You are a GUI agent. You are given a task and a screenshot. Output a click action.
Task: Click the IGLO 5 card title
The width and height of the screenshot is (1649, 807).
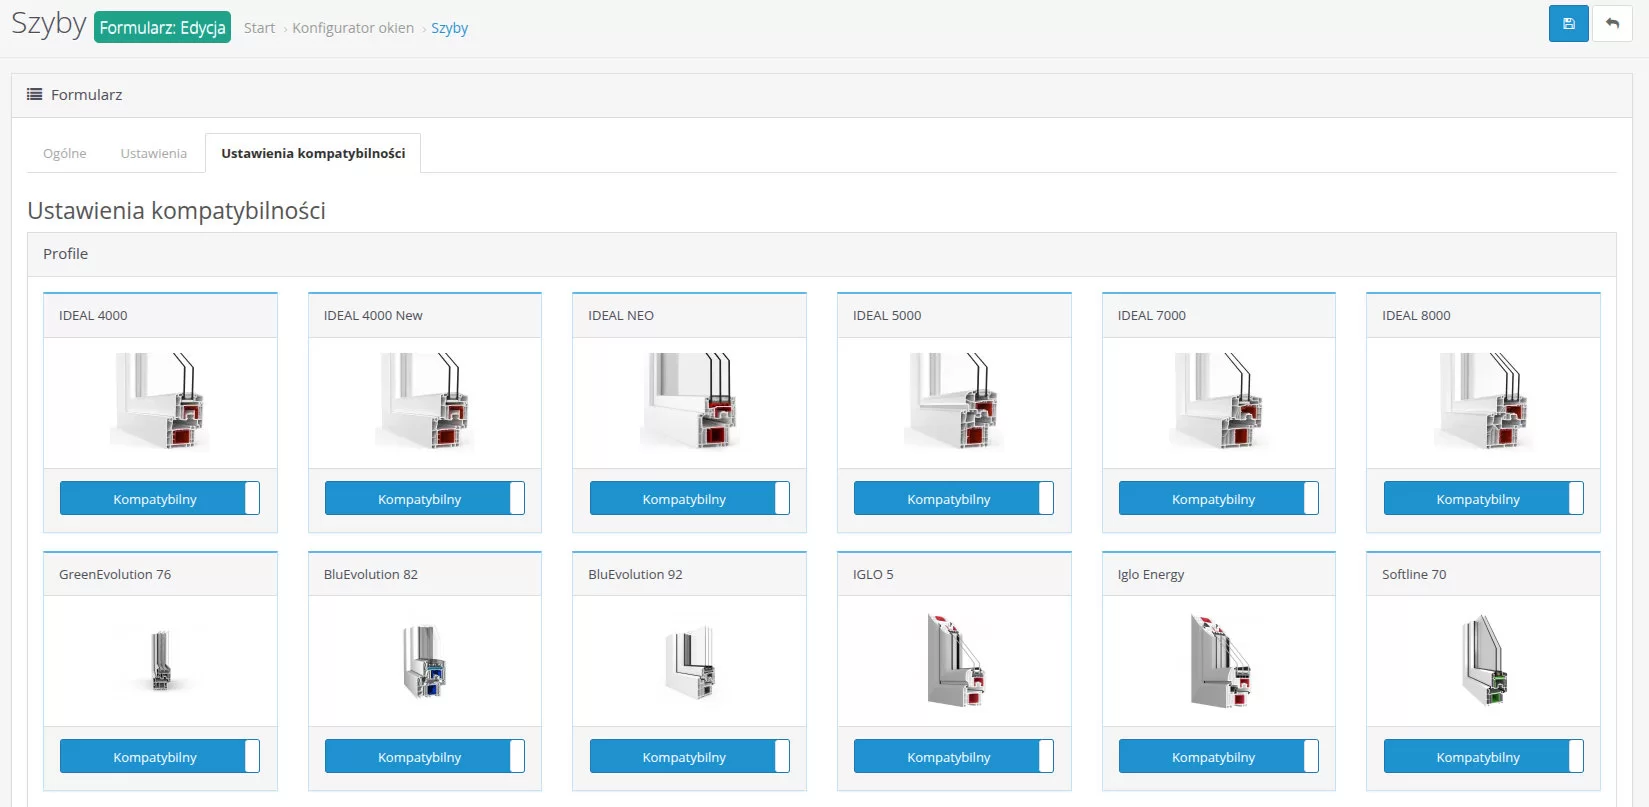(x=873, y=574)
